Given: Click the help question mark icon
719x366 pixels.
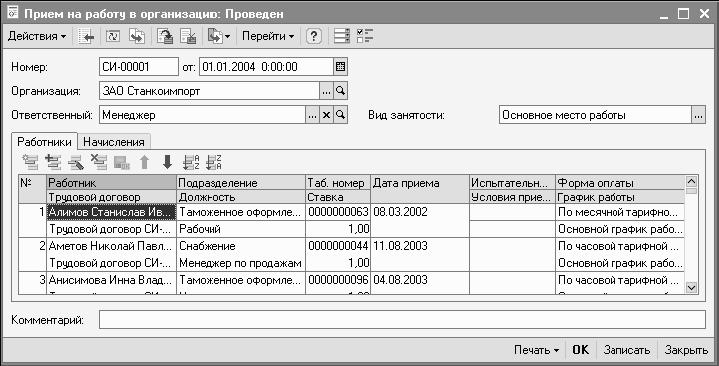Looking at the screenshot, I should [x=314, y=36].
